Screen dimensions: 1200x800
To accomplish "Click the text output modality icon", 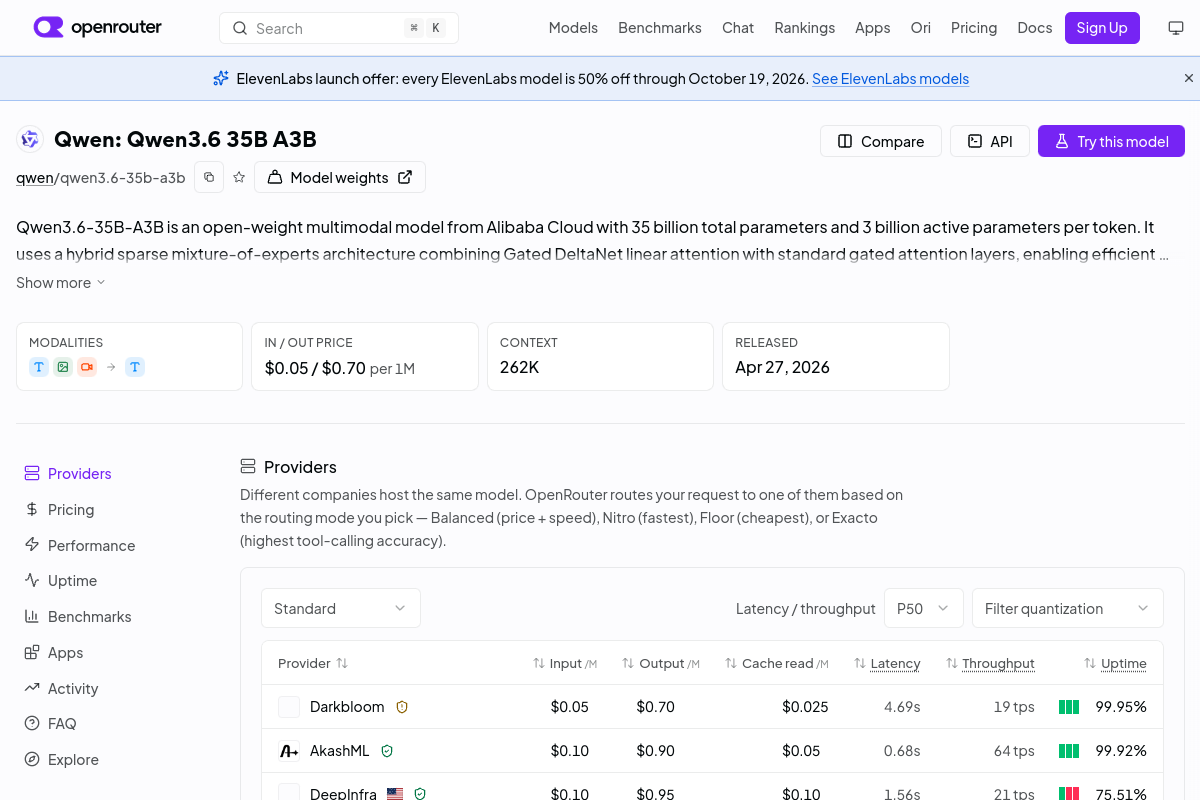I will (x=135, y=367).
